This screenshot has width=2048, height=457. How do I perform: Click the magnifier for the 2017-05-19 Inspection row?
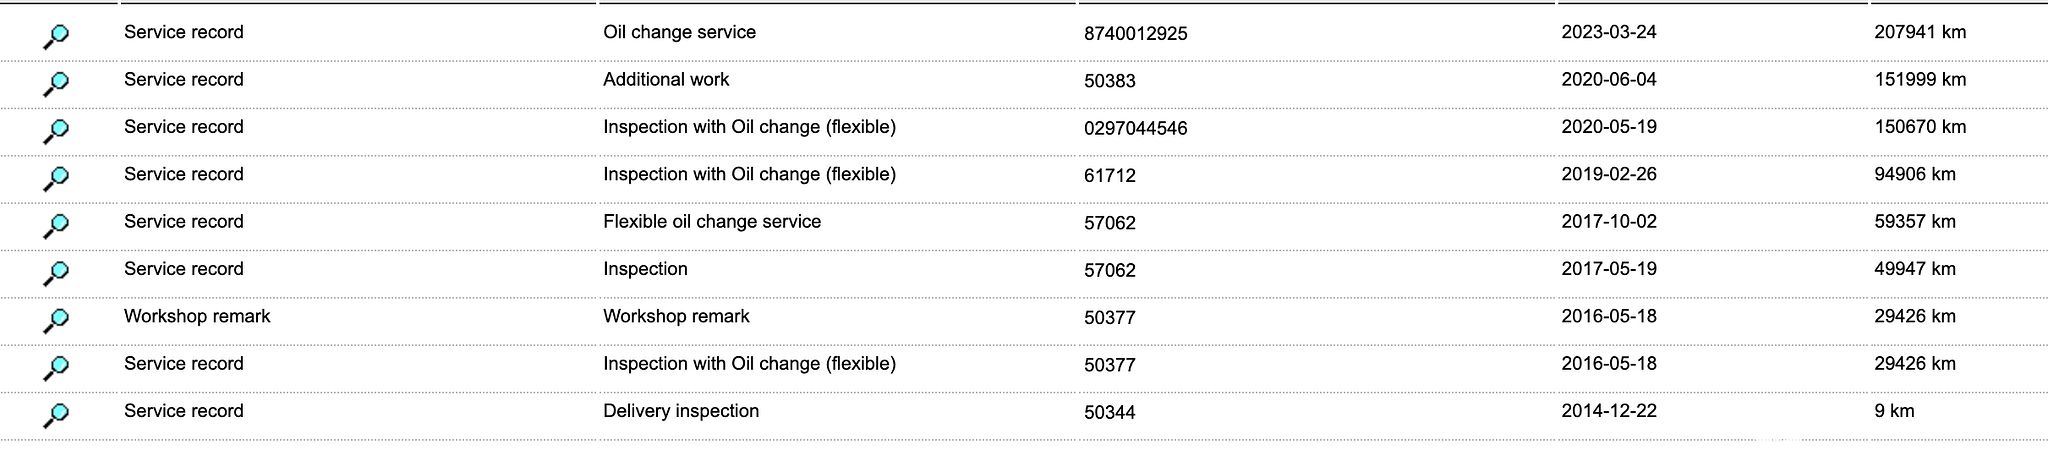[57, 272]
